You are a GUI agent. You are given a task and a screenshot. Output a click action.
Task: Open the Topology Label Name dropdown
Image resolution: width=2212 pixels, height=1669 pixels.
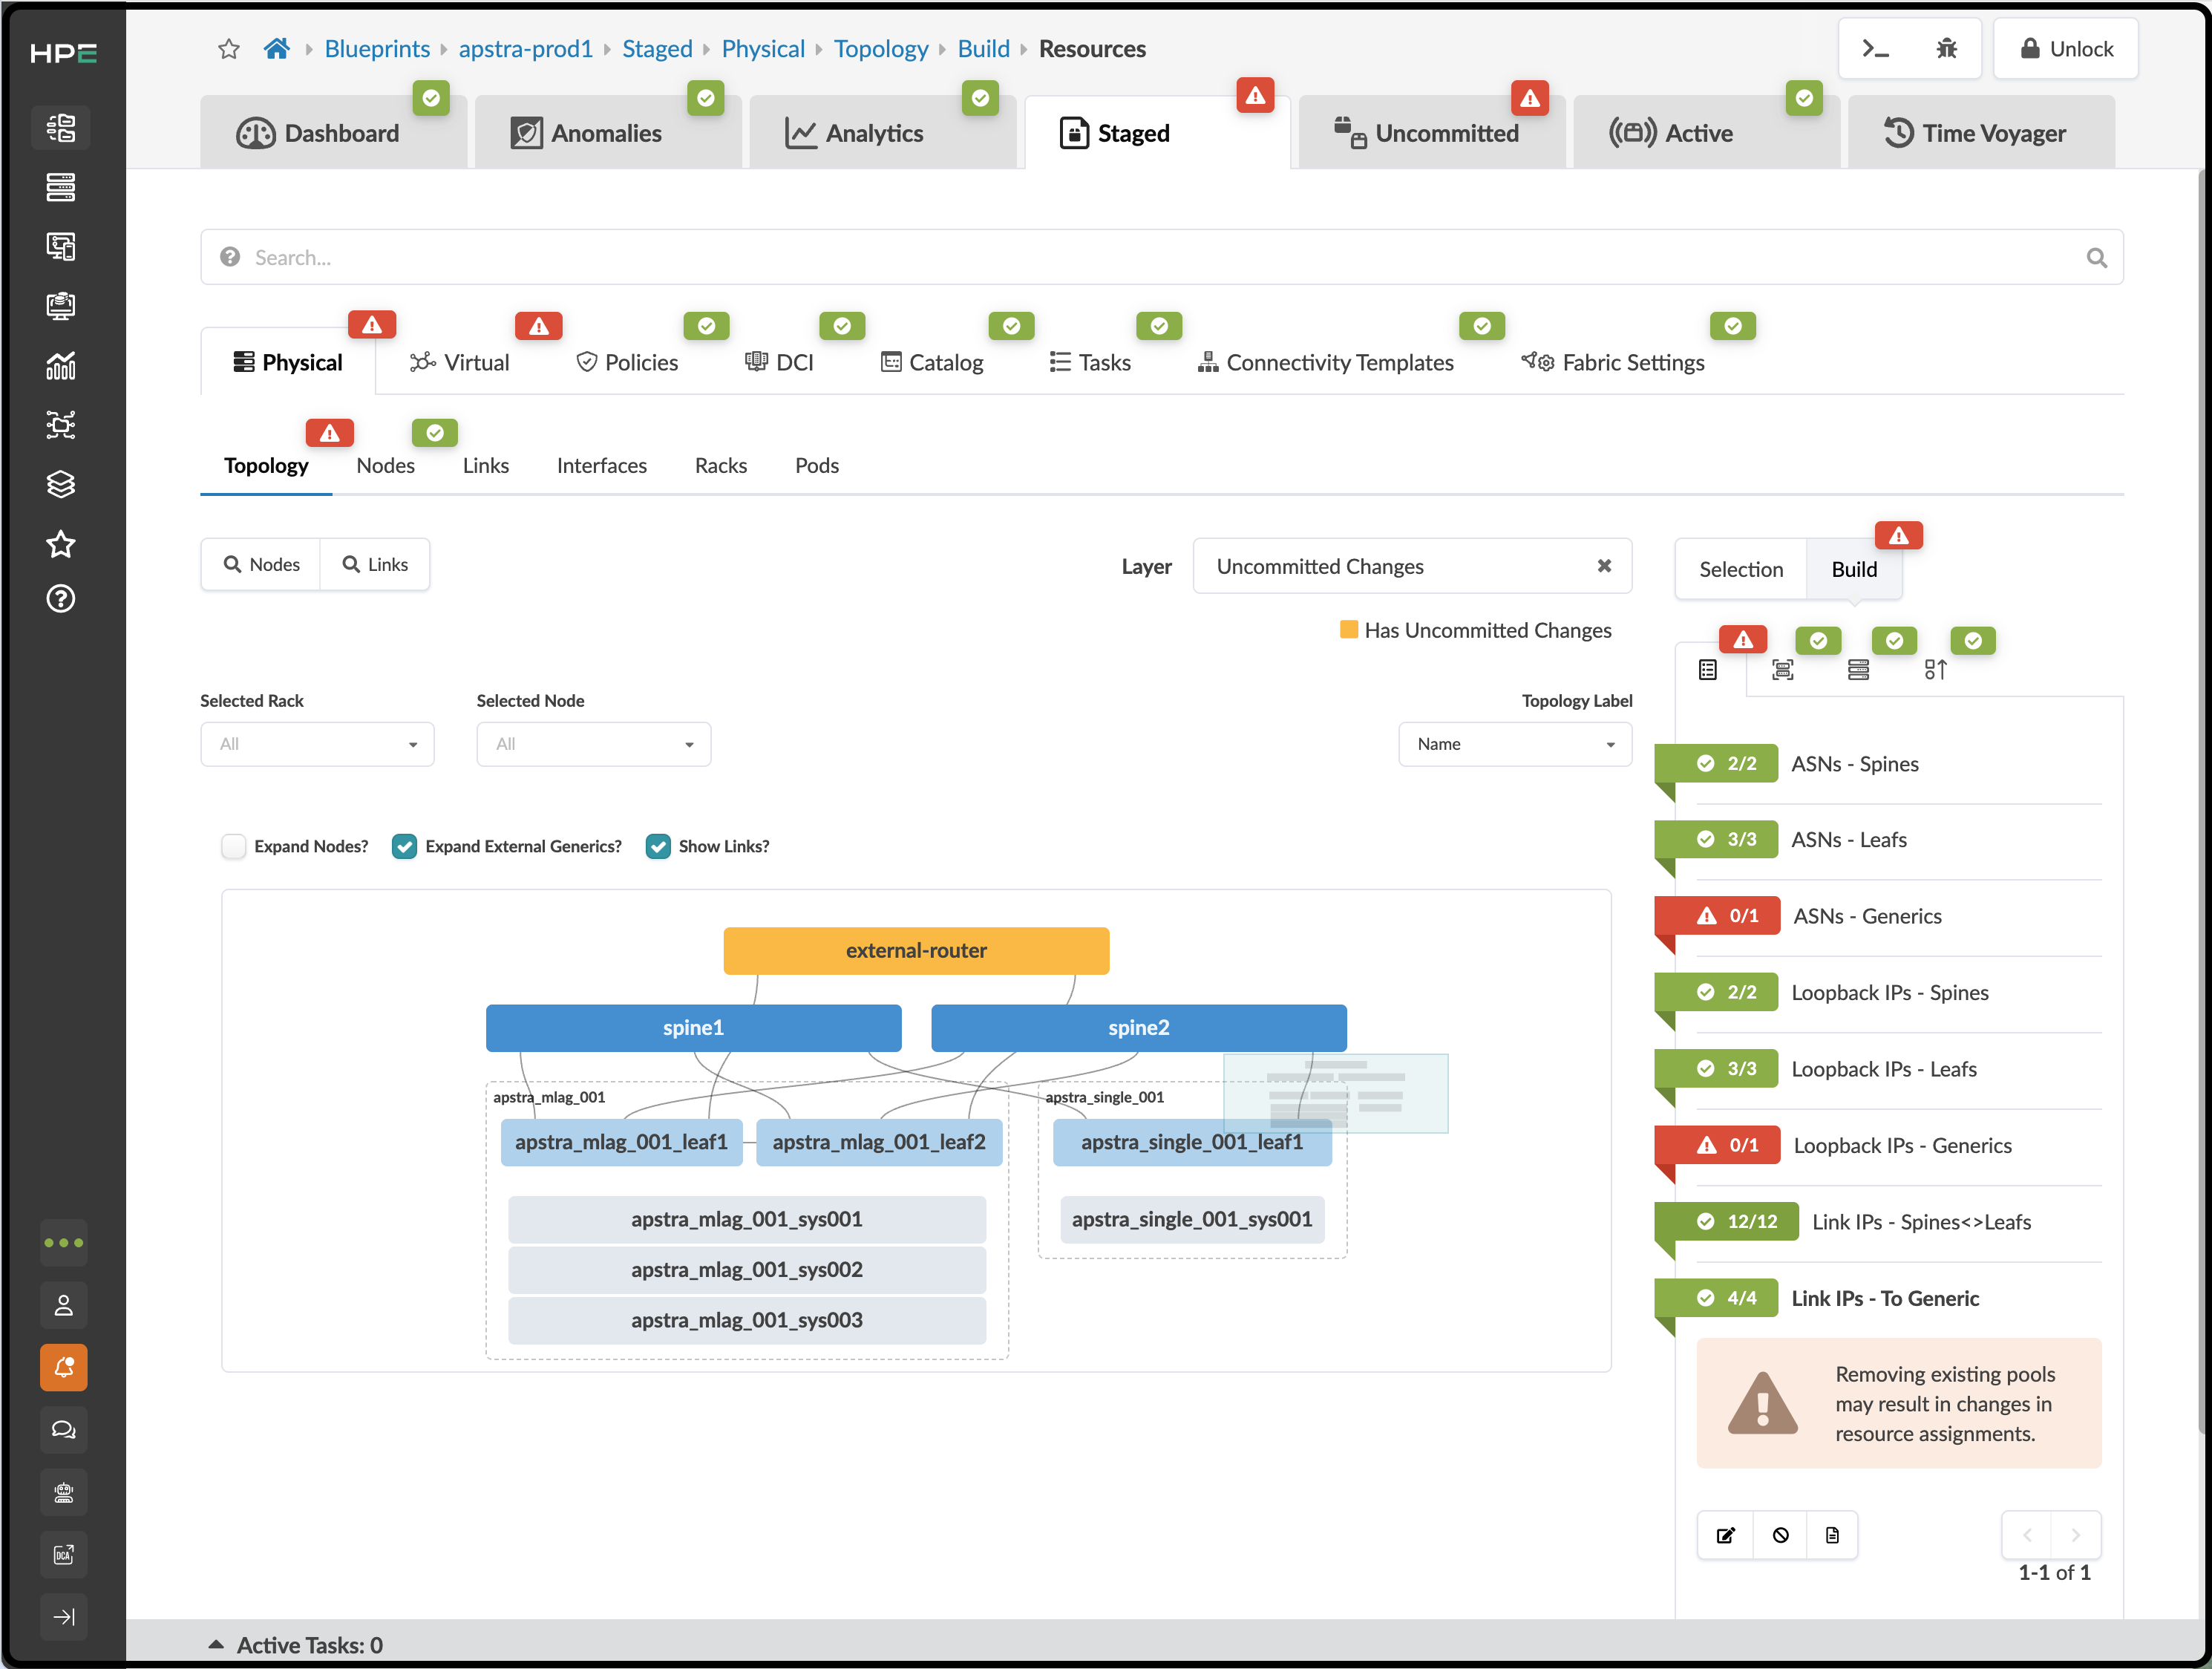coord(1515,744)
